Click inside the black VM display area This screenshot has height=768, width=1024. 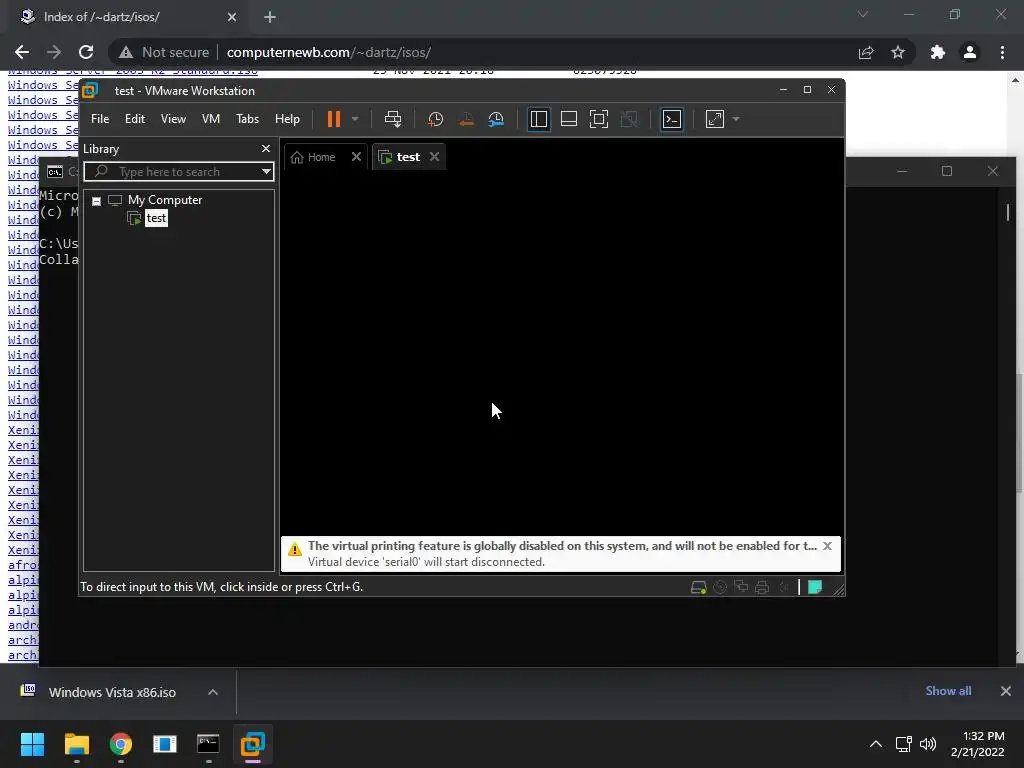[560, 353]
